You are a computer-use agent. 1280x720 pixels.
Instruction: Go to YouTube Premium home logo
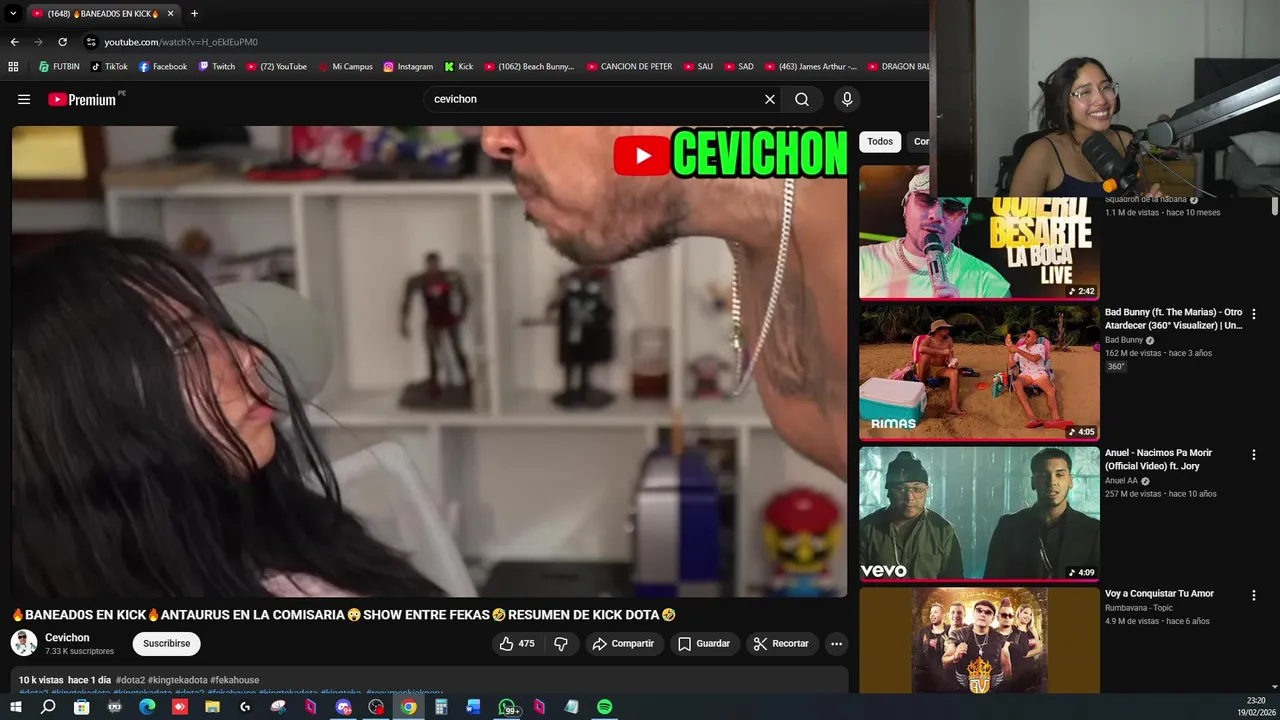point(82,99)
